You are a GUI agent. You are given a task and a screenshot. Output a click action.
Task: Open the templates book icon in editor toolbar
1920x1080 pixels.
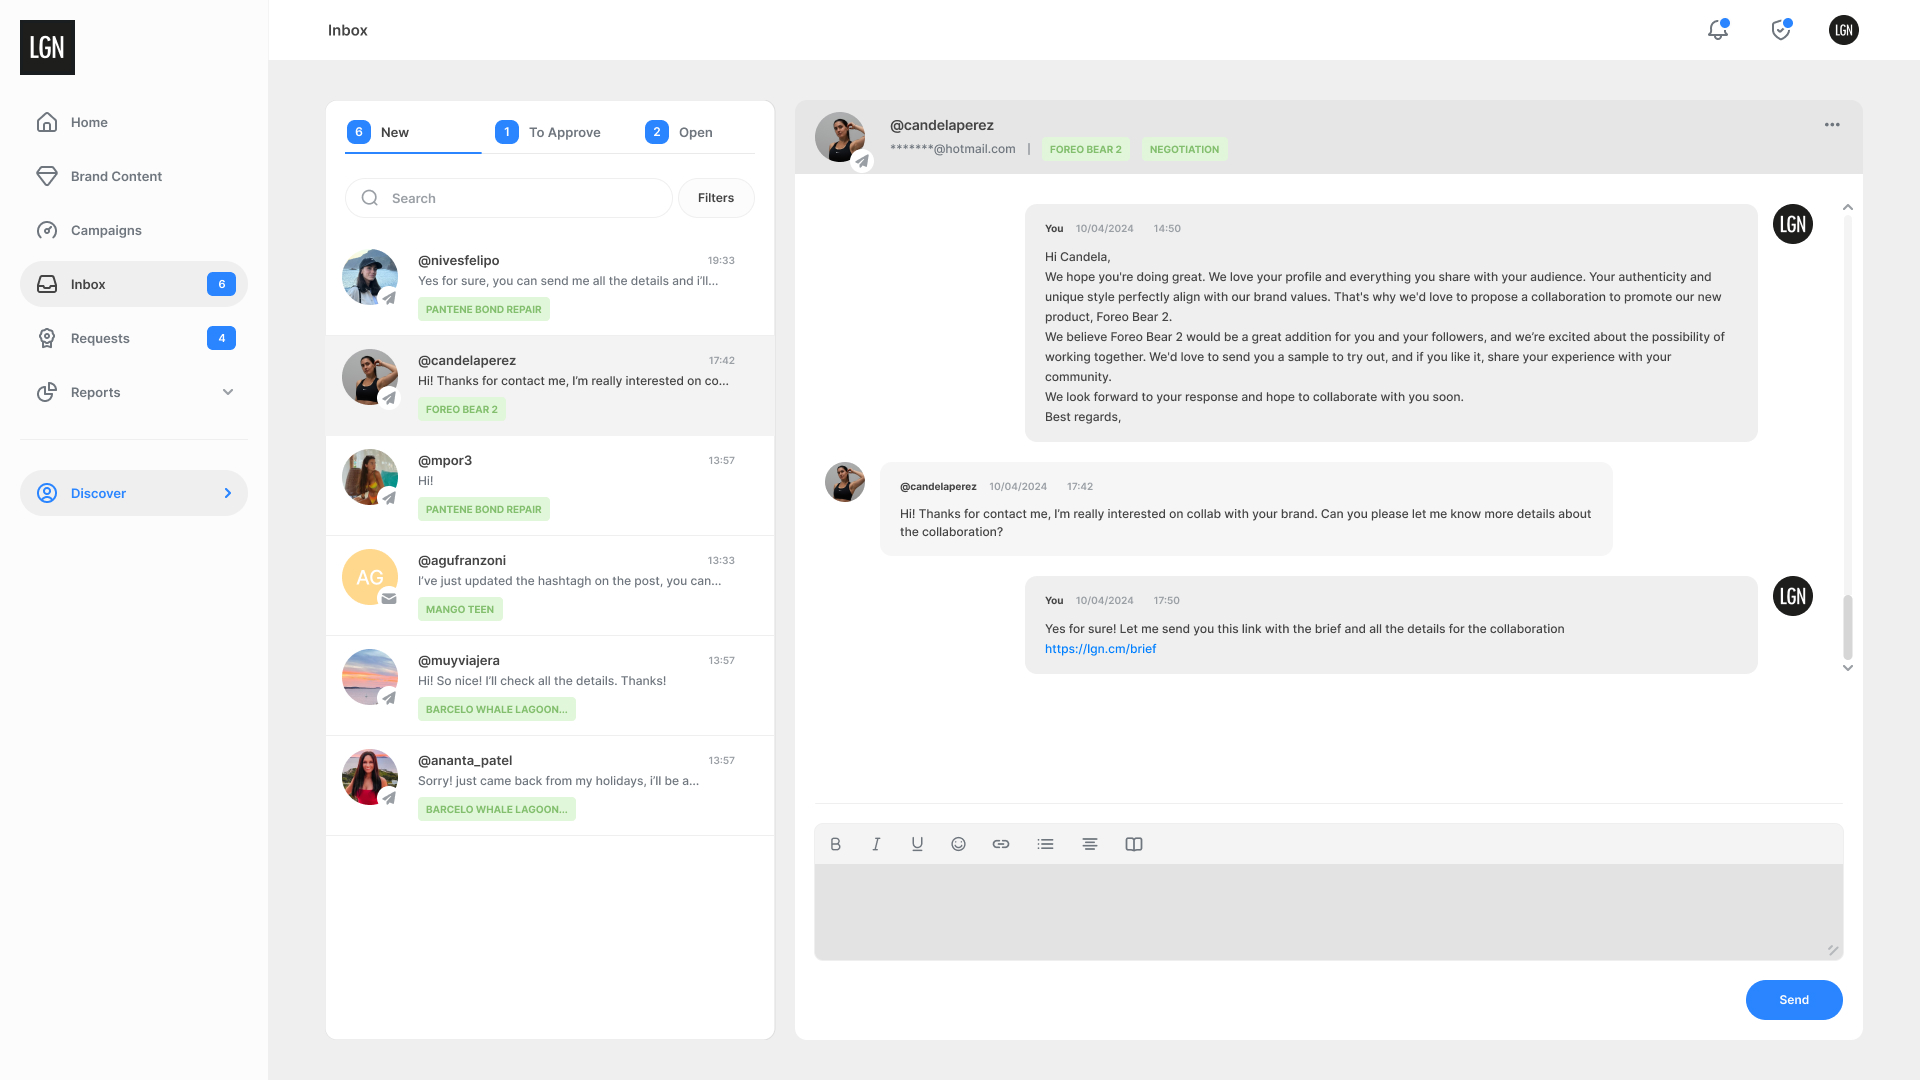pos(1134,844)
